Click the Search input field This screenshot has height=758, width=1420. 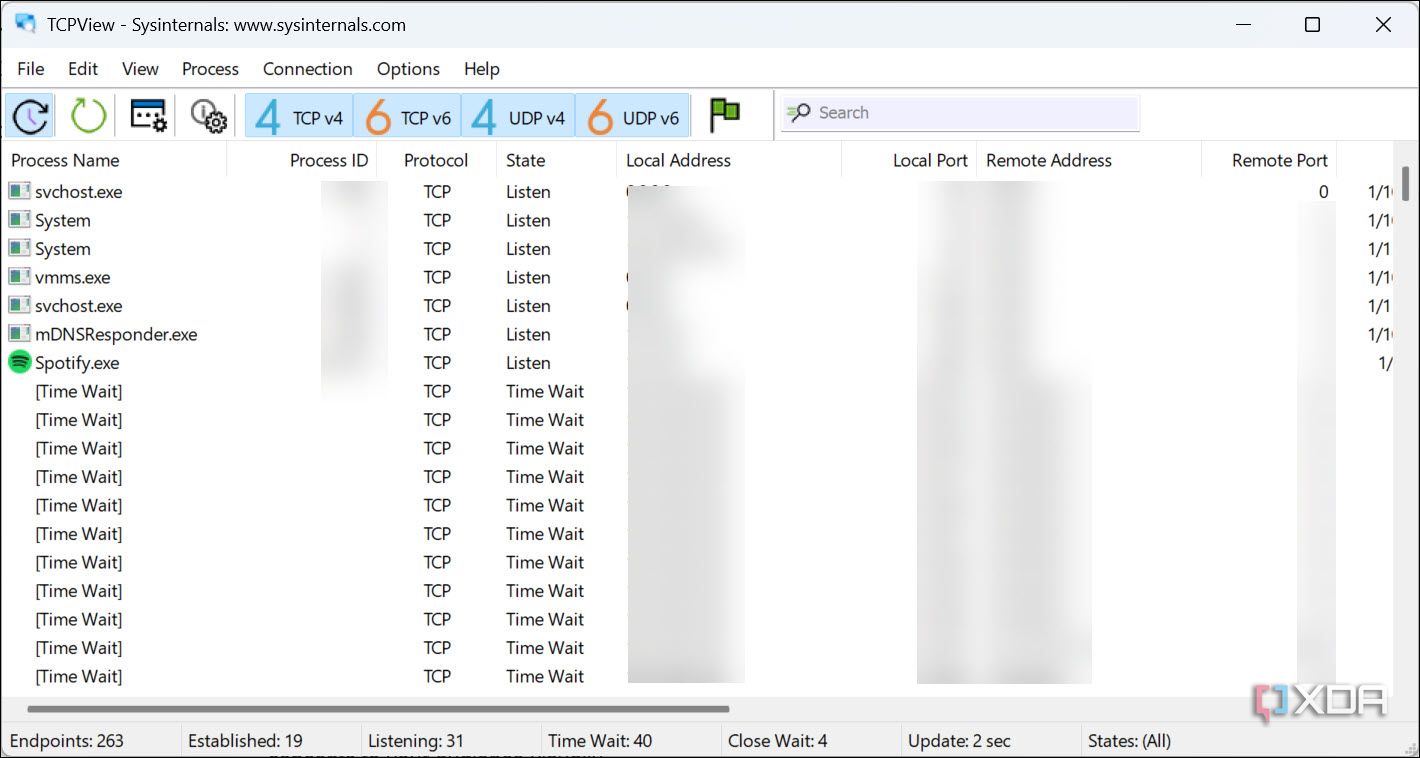click(960, 113)
